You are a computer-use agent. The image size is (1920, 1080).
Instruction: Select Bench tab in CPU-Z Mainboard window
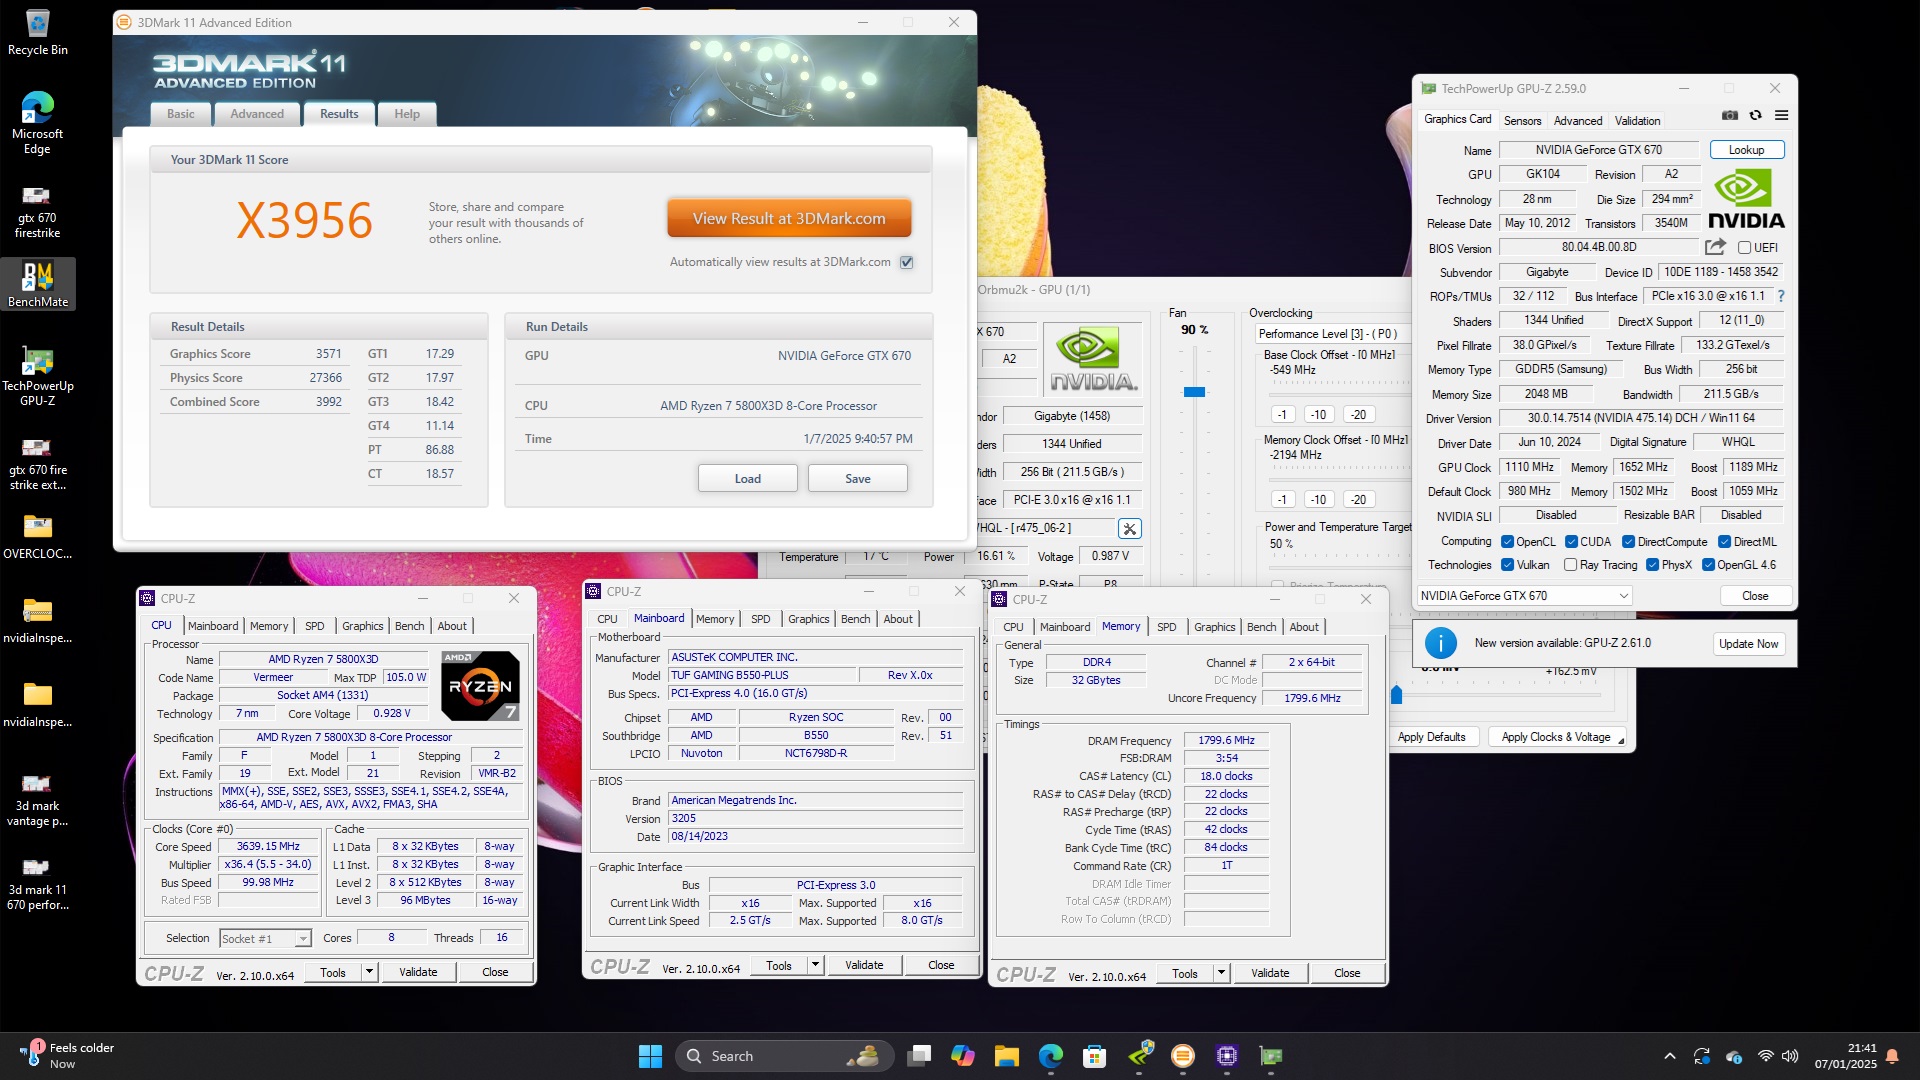click(x=855, y=619)
